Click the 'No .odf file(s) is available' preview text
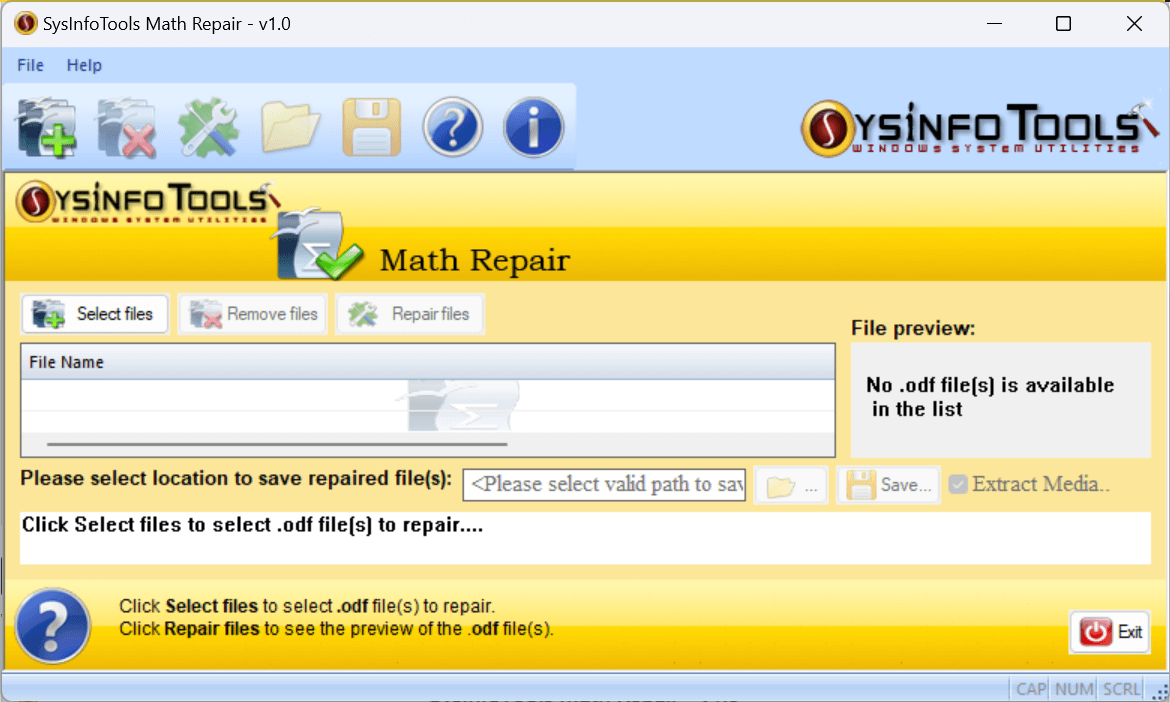This screenshot has height=702, width=1170. tap(990, 397)
